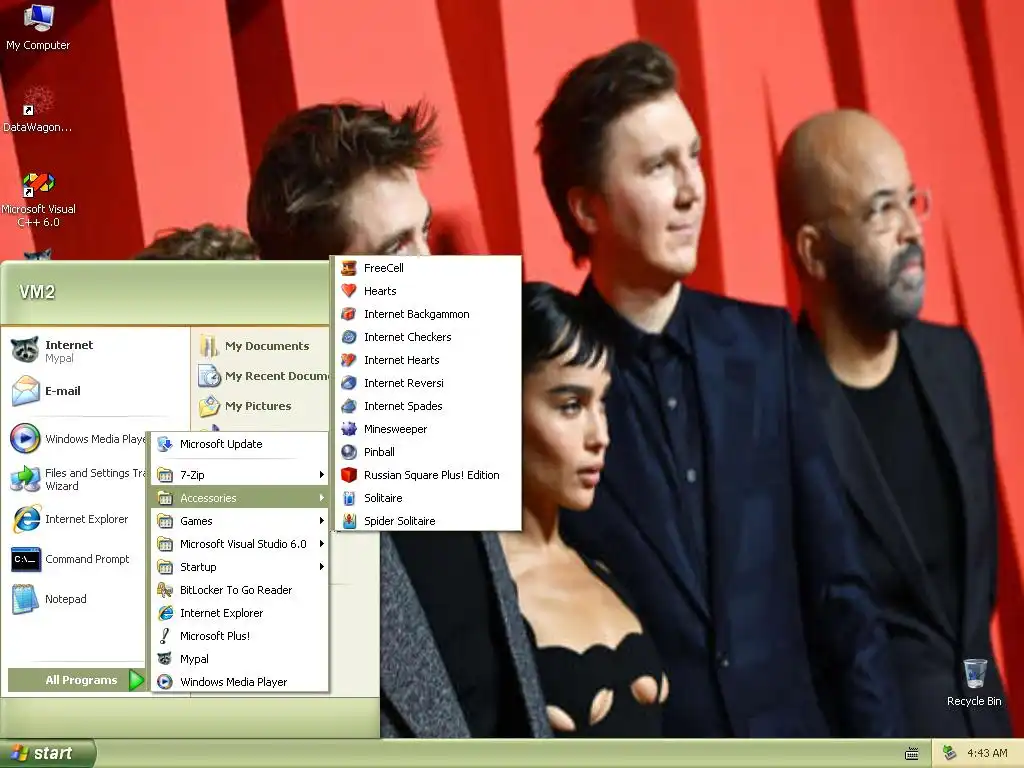The image size is (1024, 768).
Task: Start Spider Solitaire
Action: click(x=428, y=520)
